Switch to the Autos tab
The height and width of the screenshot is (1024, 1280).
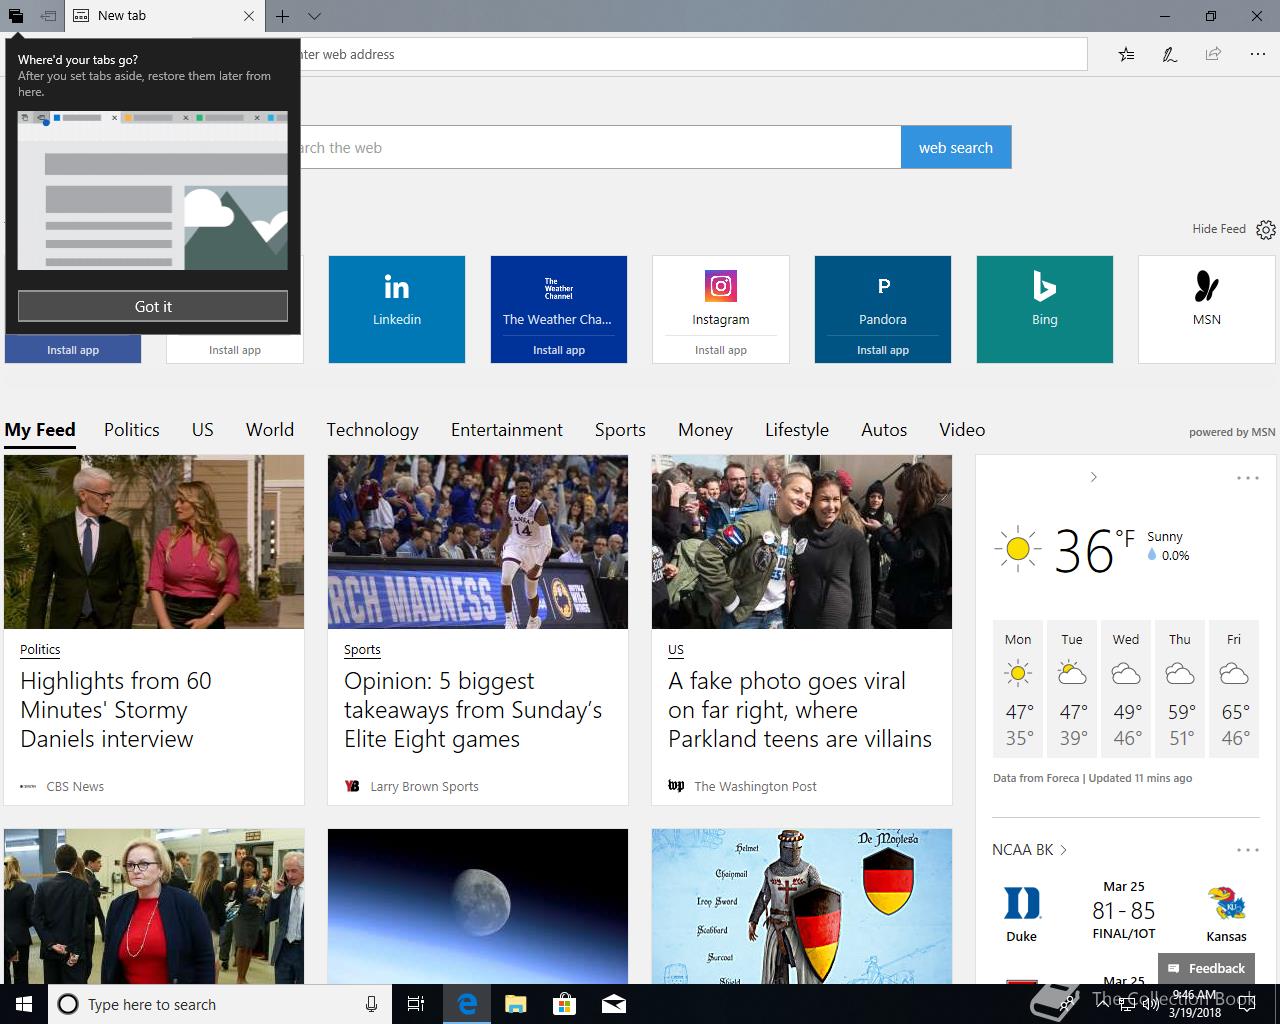(884, 430)
